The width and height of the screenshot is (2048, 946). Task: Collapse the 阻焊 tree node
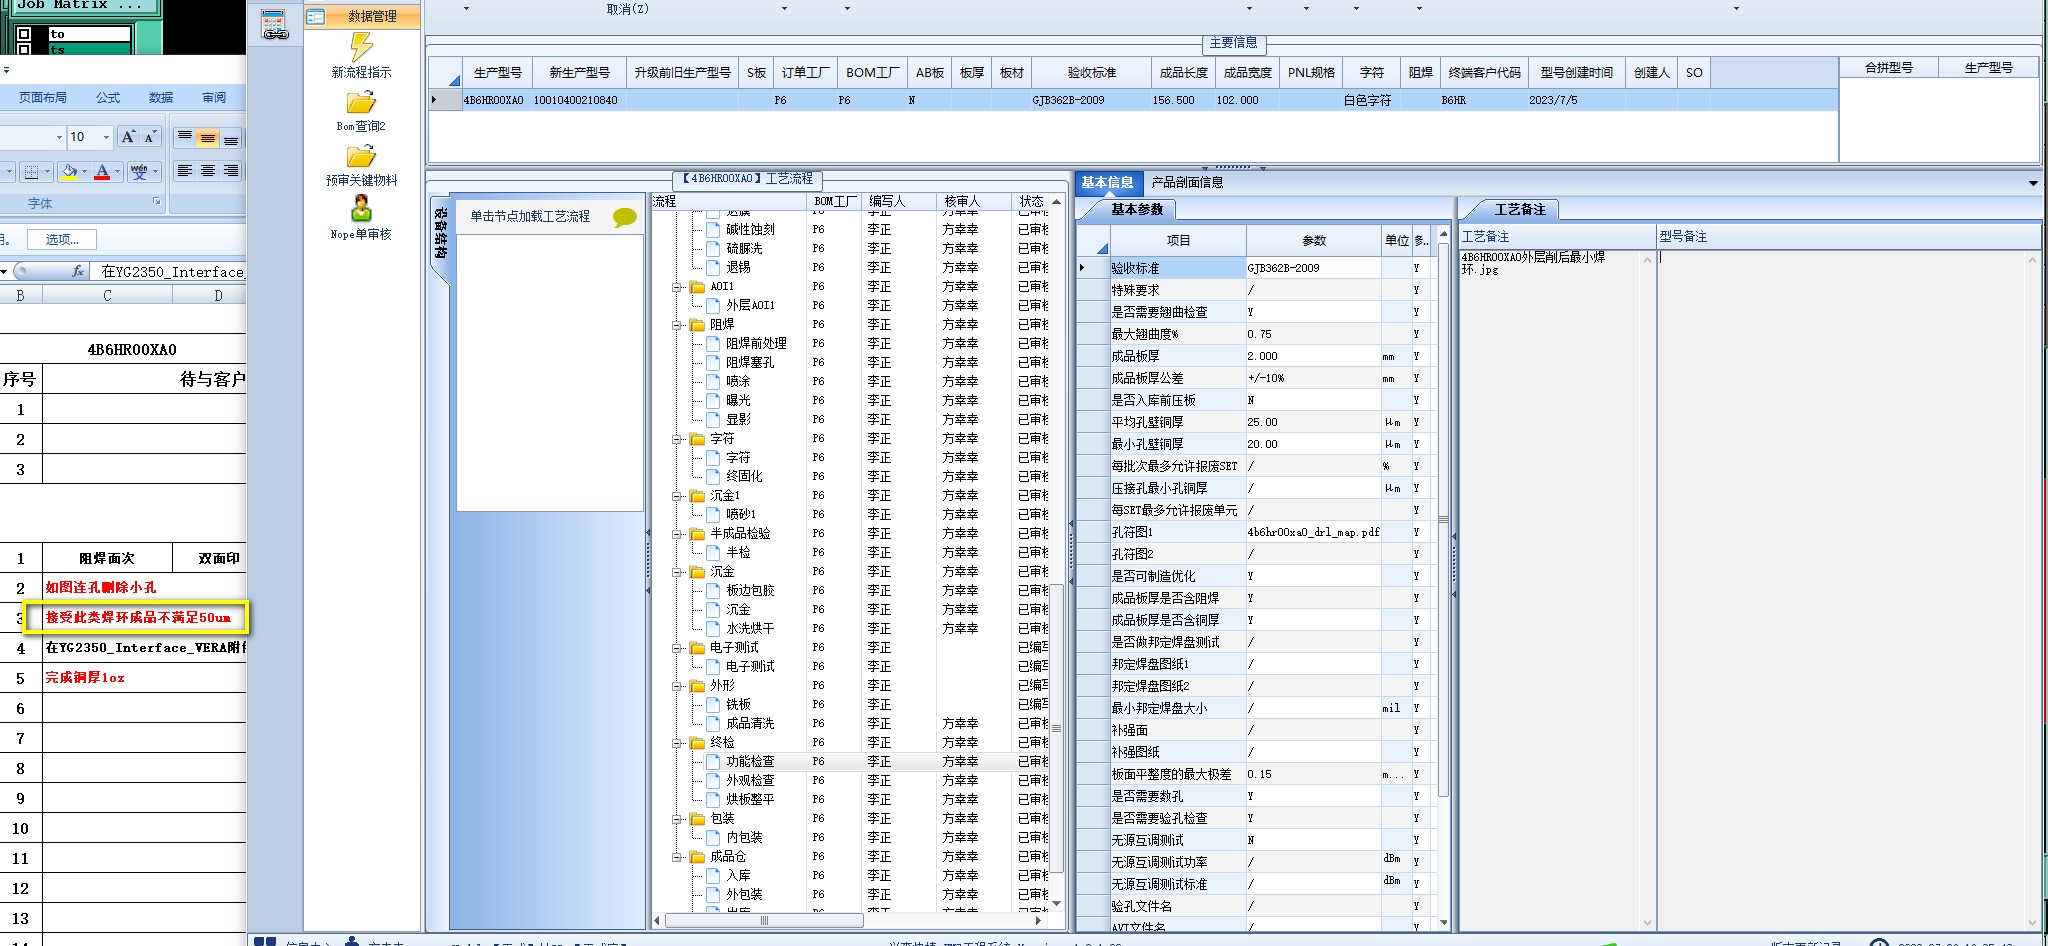678,324
